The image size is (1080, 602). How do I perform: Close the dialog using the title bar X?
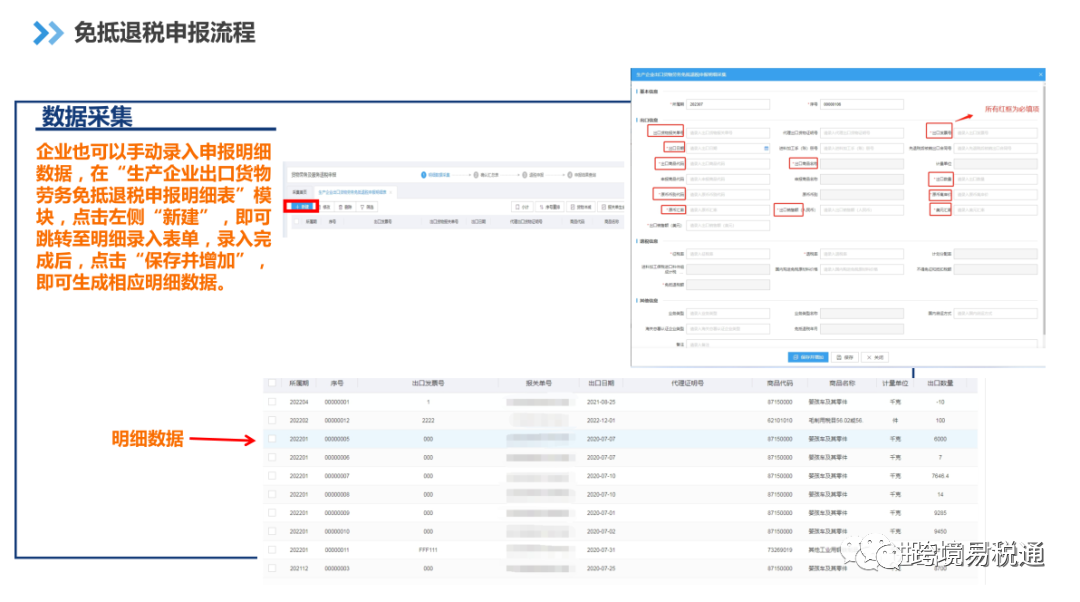(x=1041, y=74)
